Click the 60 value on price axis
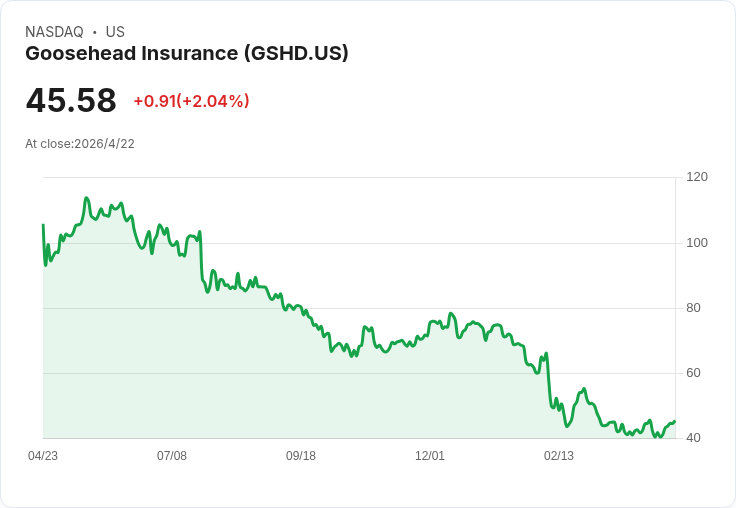The width and height of the screenshot is (736, 508). (x=693, y=373)
